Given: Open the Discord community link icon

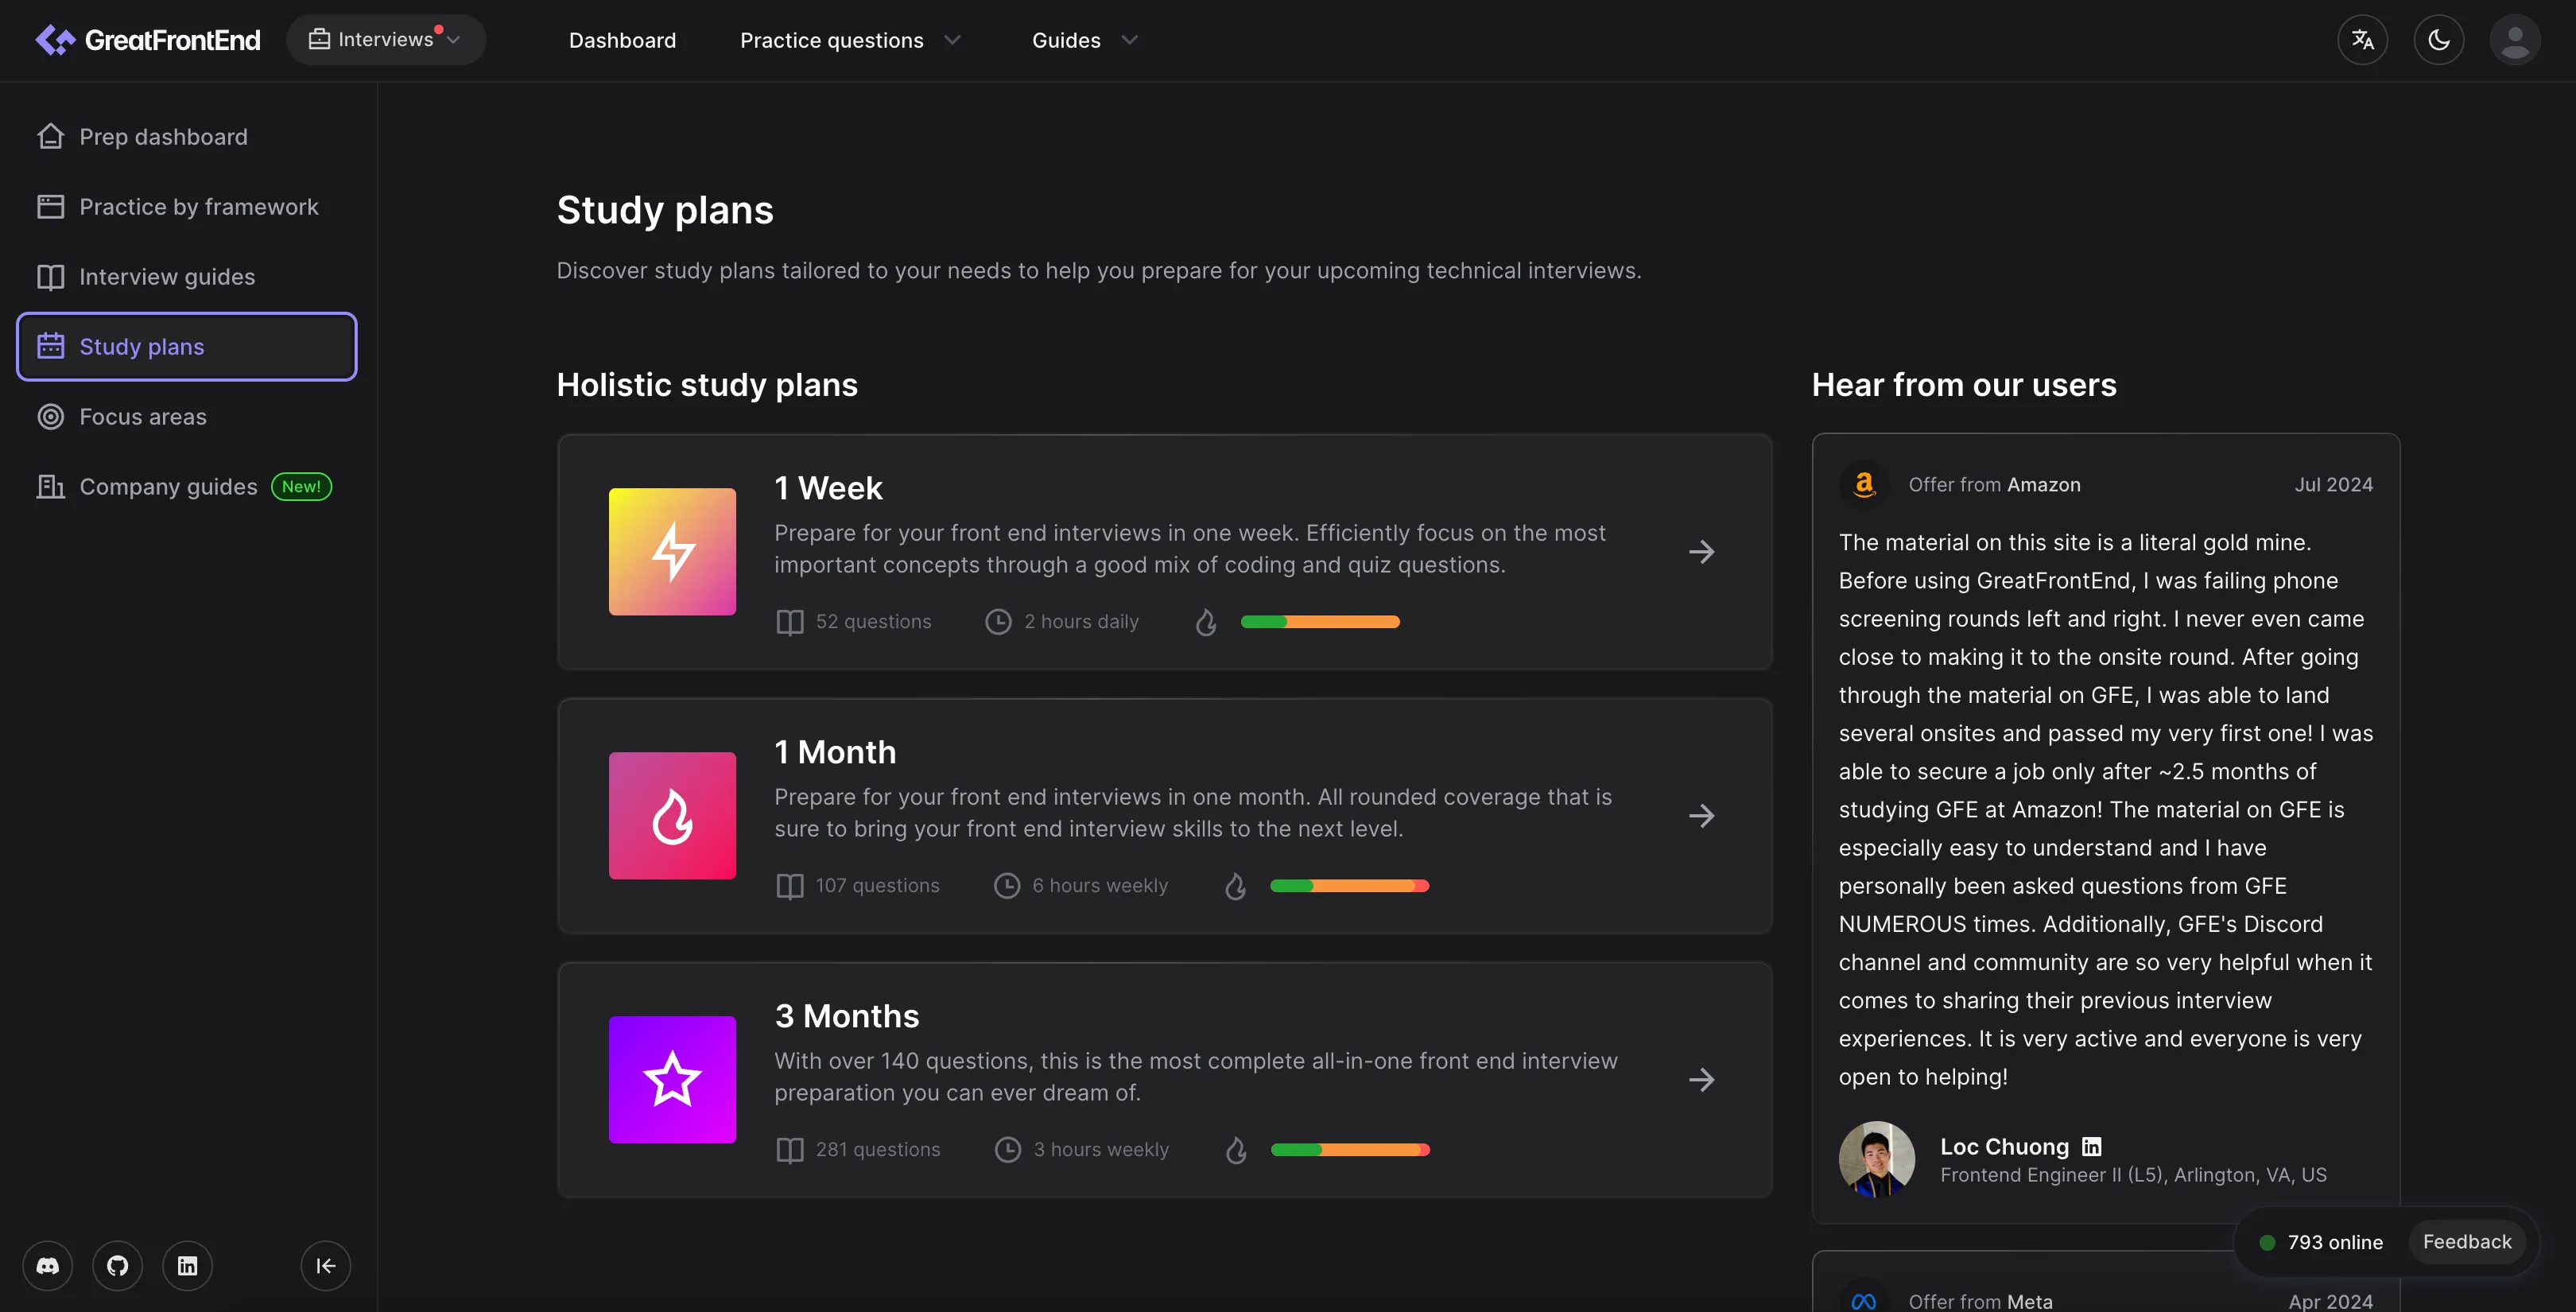Looking at the screenshot, I should click(x=48, y=1266).
